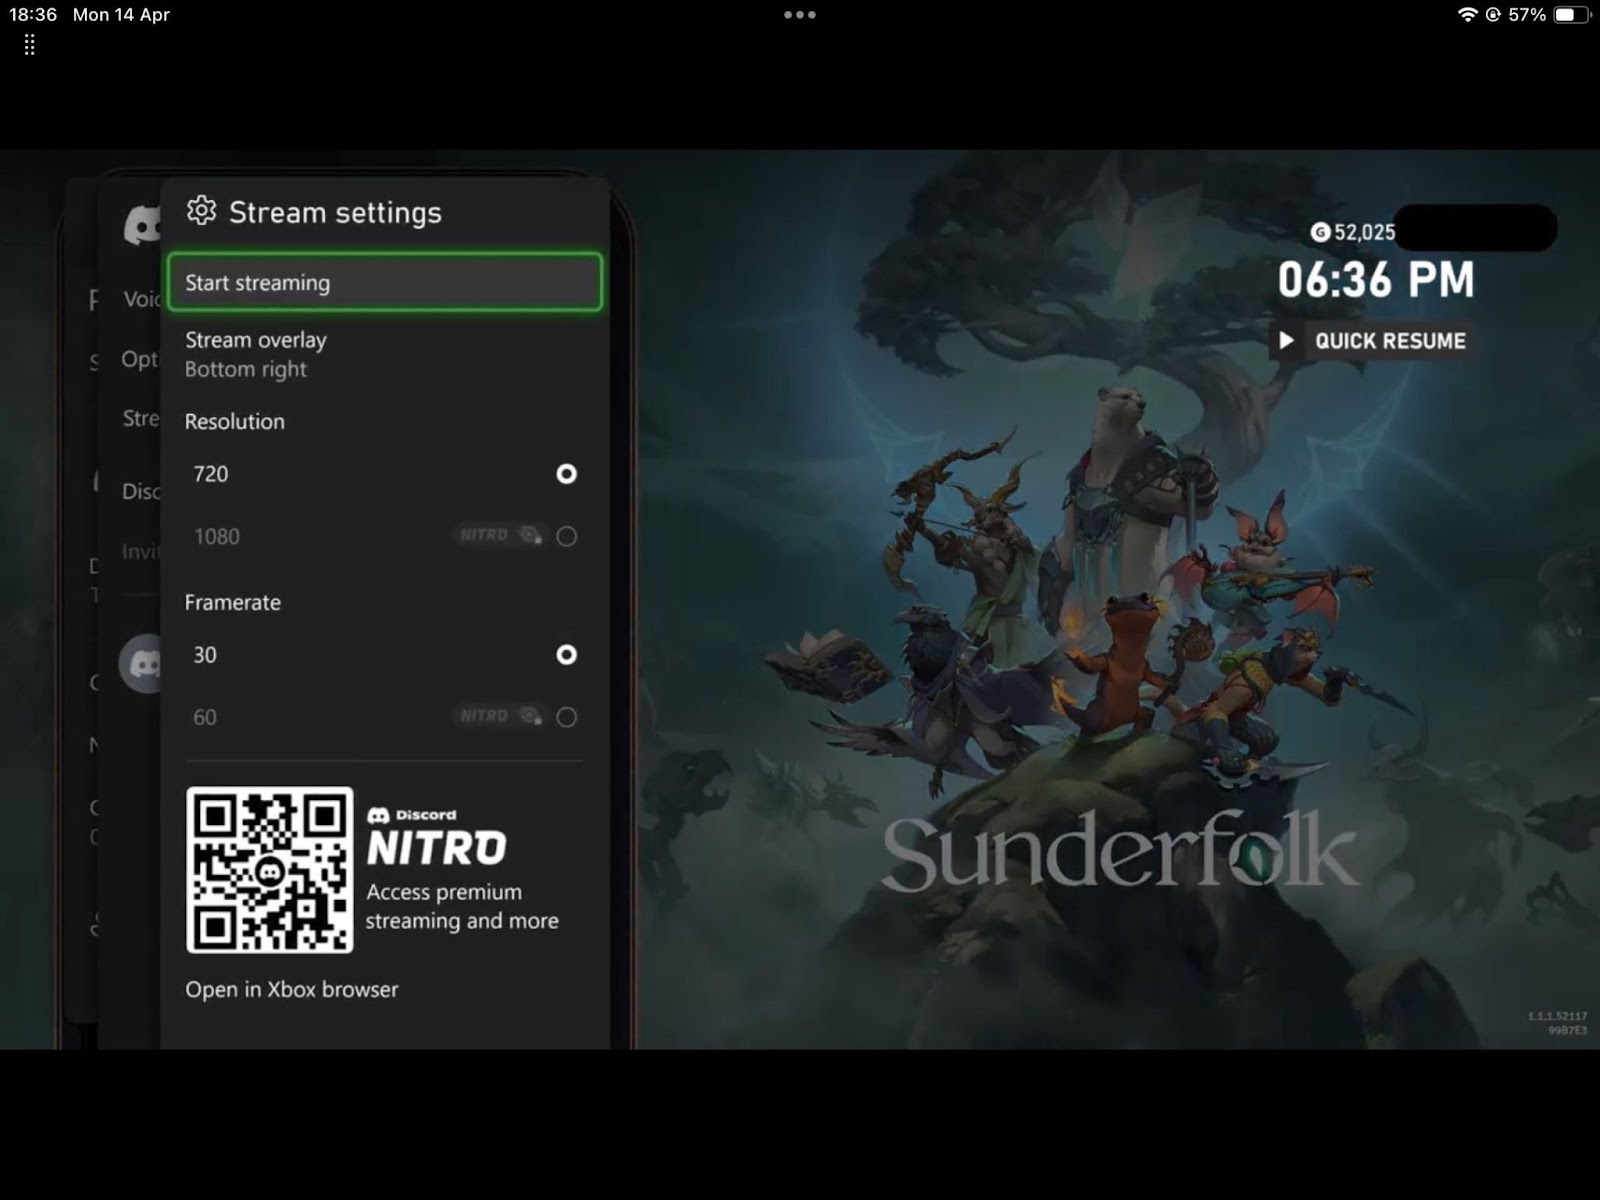Click the Nitro badge beside 1080
Image resolution: width=1600 pixels, height=1200 pixels.
pos(501,535)
